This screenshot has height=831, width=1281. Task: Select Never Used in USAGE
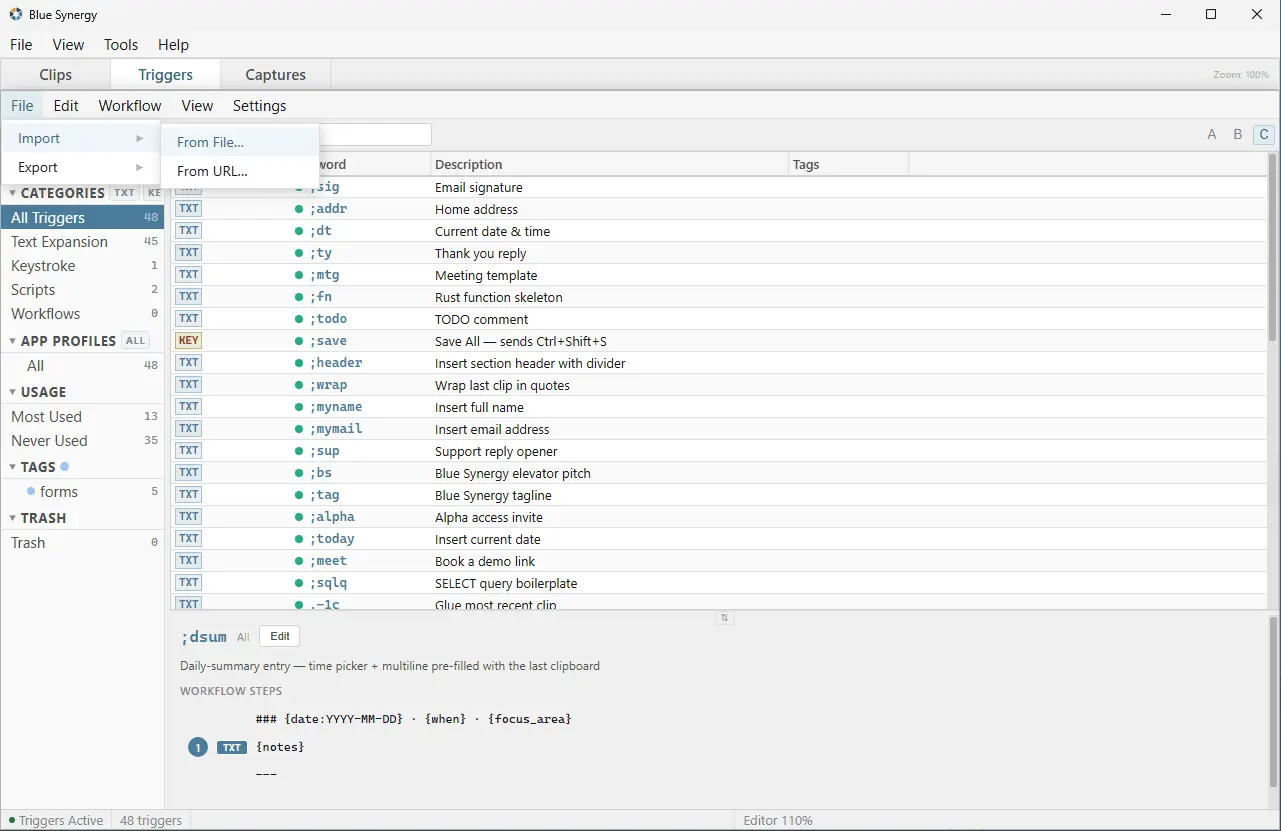click(82, 440)
